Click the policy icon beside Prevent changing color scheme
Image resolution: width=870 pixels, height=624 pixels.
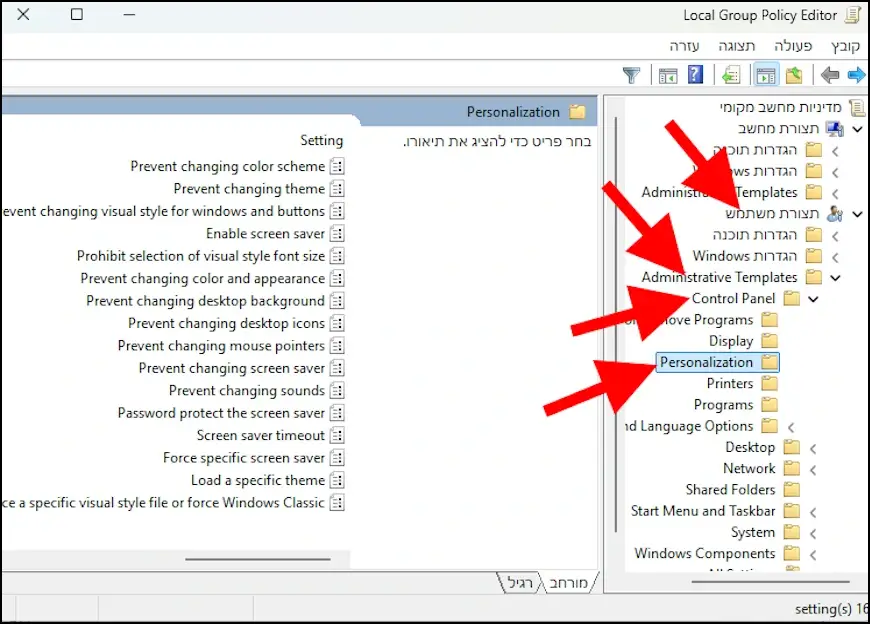point(337,166)
